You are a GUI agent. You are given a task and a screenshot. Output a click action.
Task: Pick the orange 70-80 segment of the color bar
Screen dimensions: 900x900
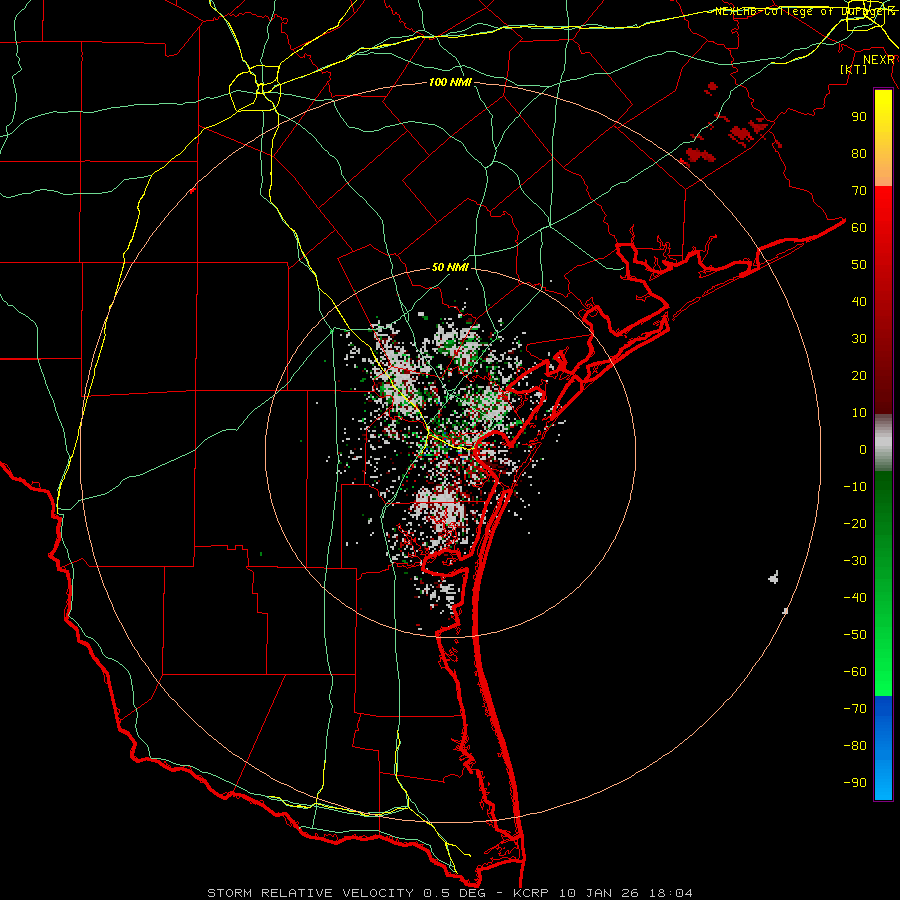(x=883, y=169)
